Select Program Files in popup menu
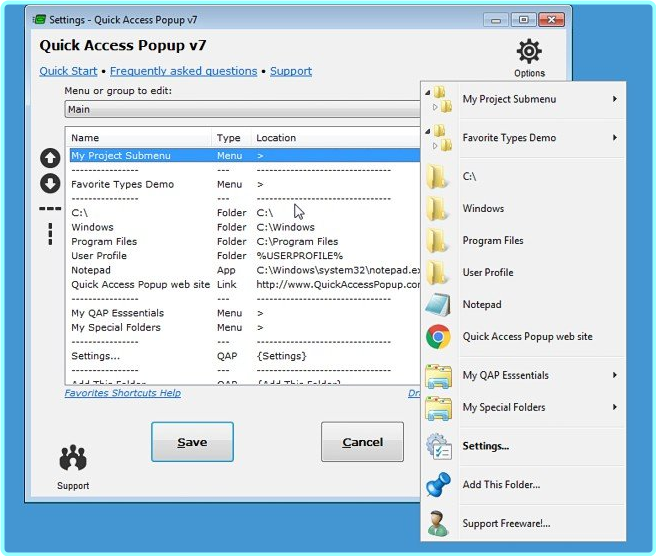656x556 pixels. tap(494, 241)
